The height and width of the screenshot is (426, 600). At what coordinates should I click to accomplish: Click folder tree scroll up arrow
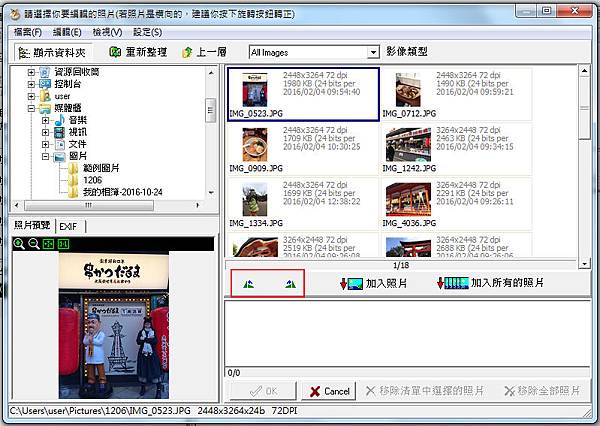[x=211, y=72]
